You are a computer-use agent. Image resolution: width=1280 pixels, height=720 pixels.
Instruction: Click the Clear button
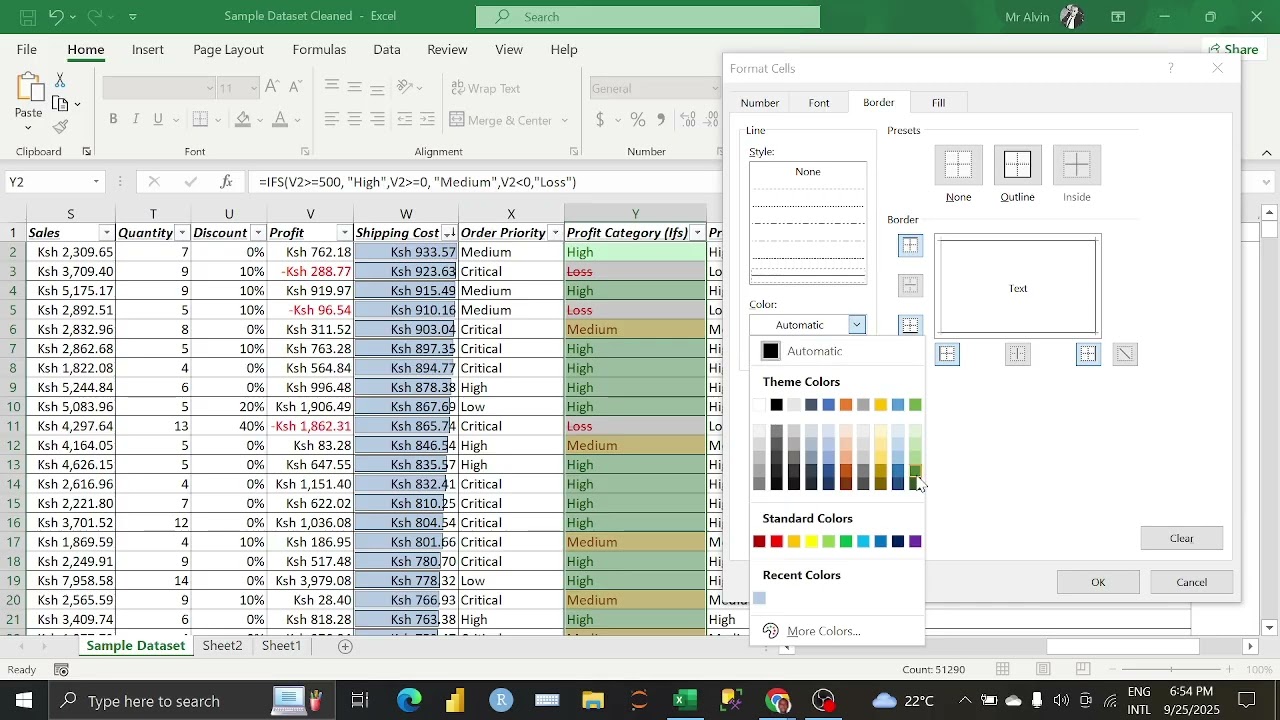coord(1181,538)
